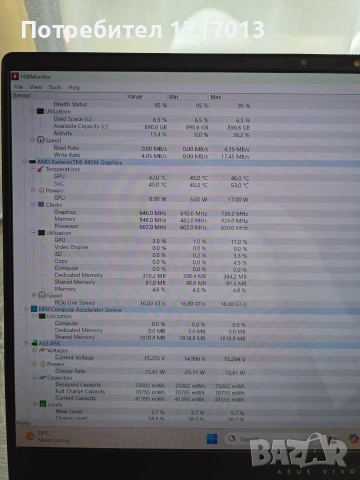Collapse the Clocks node

point(33,204)
